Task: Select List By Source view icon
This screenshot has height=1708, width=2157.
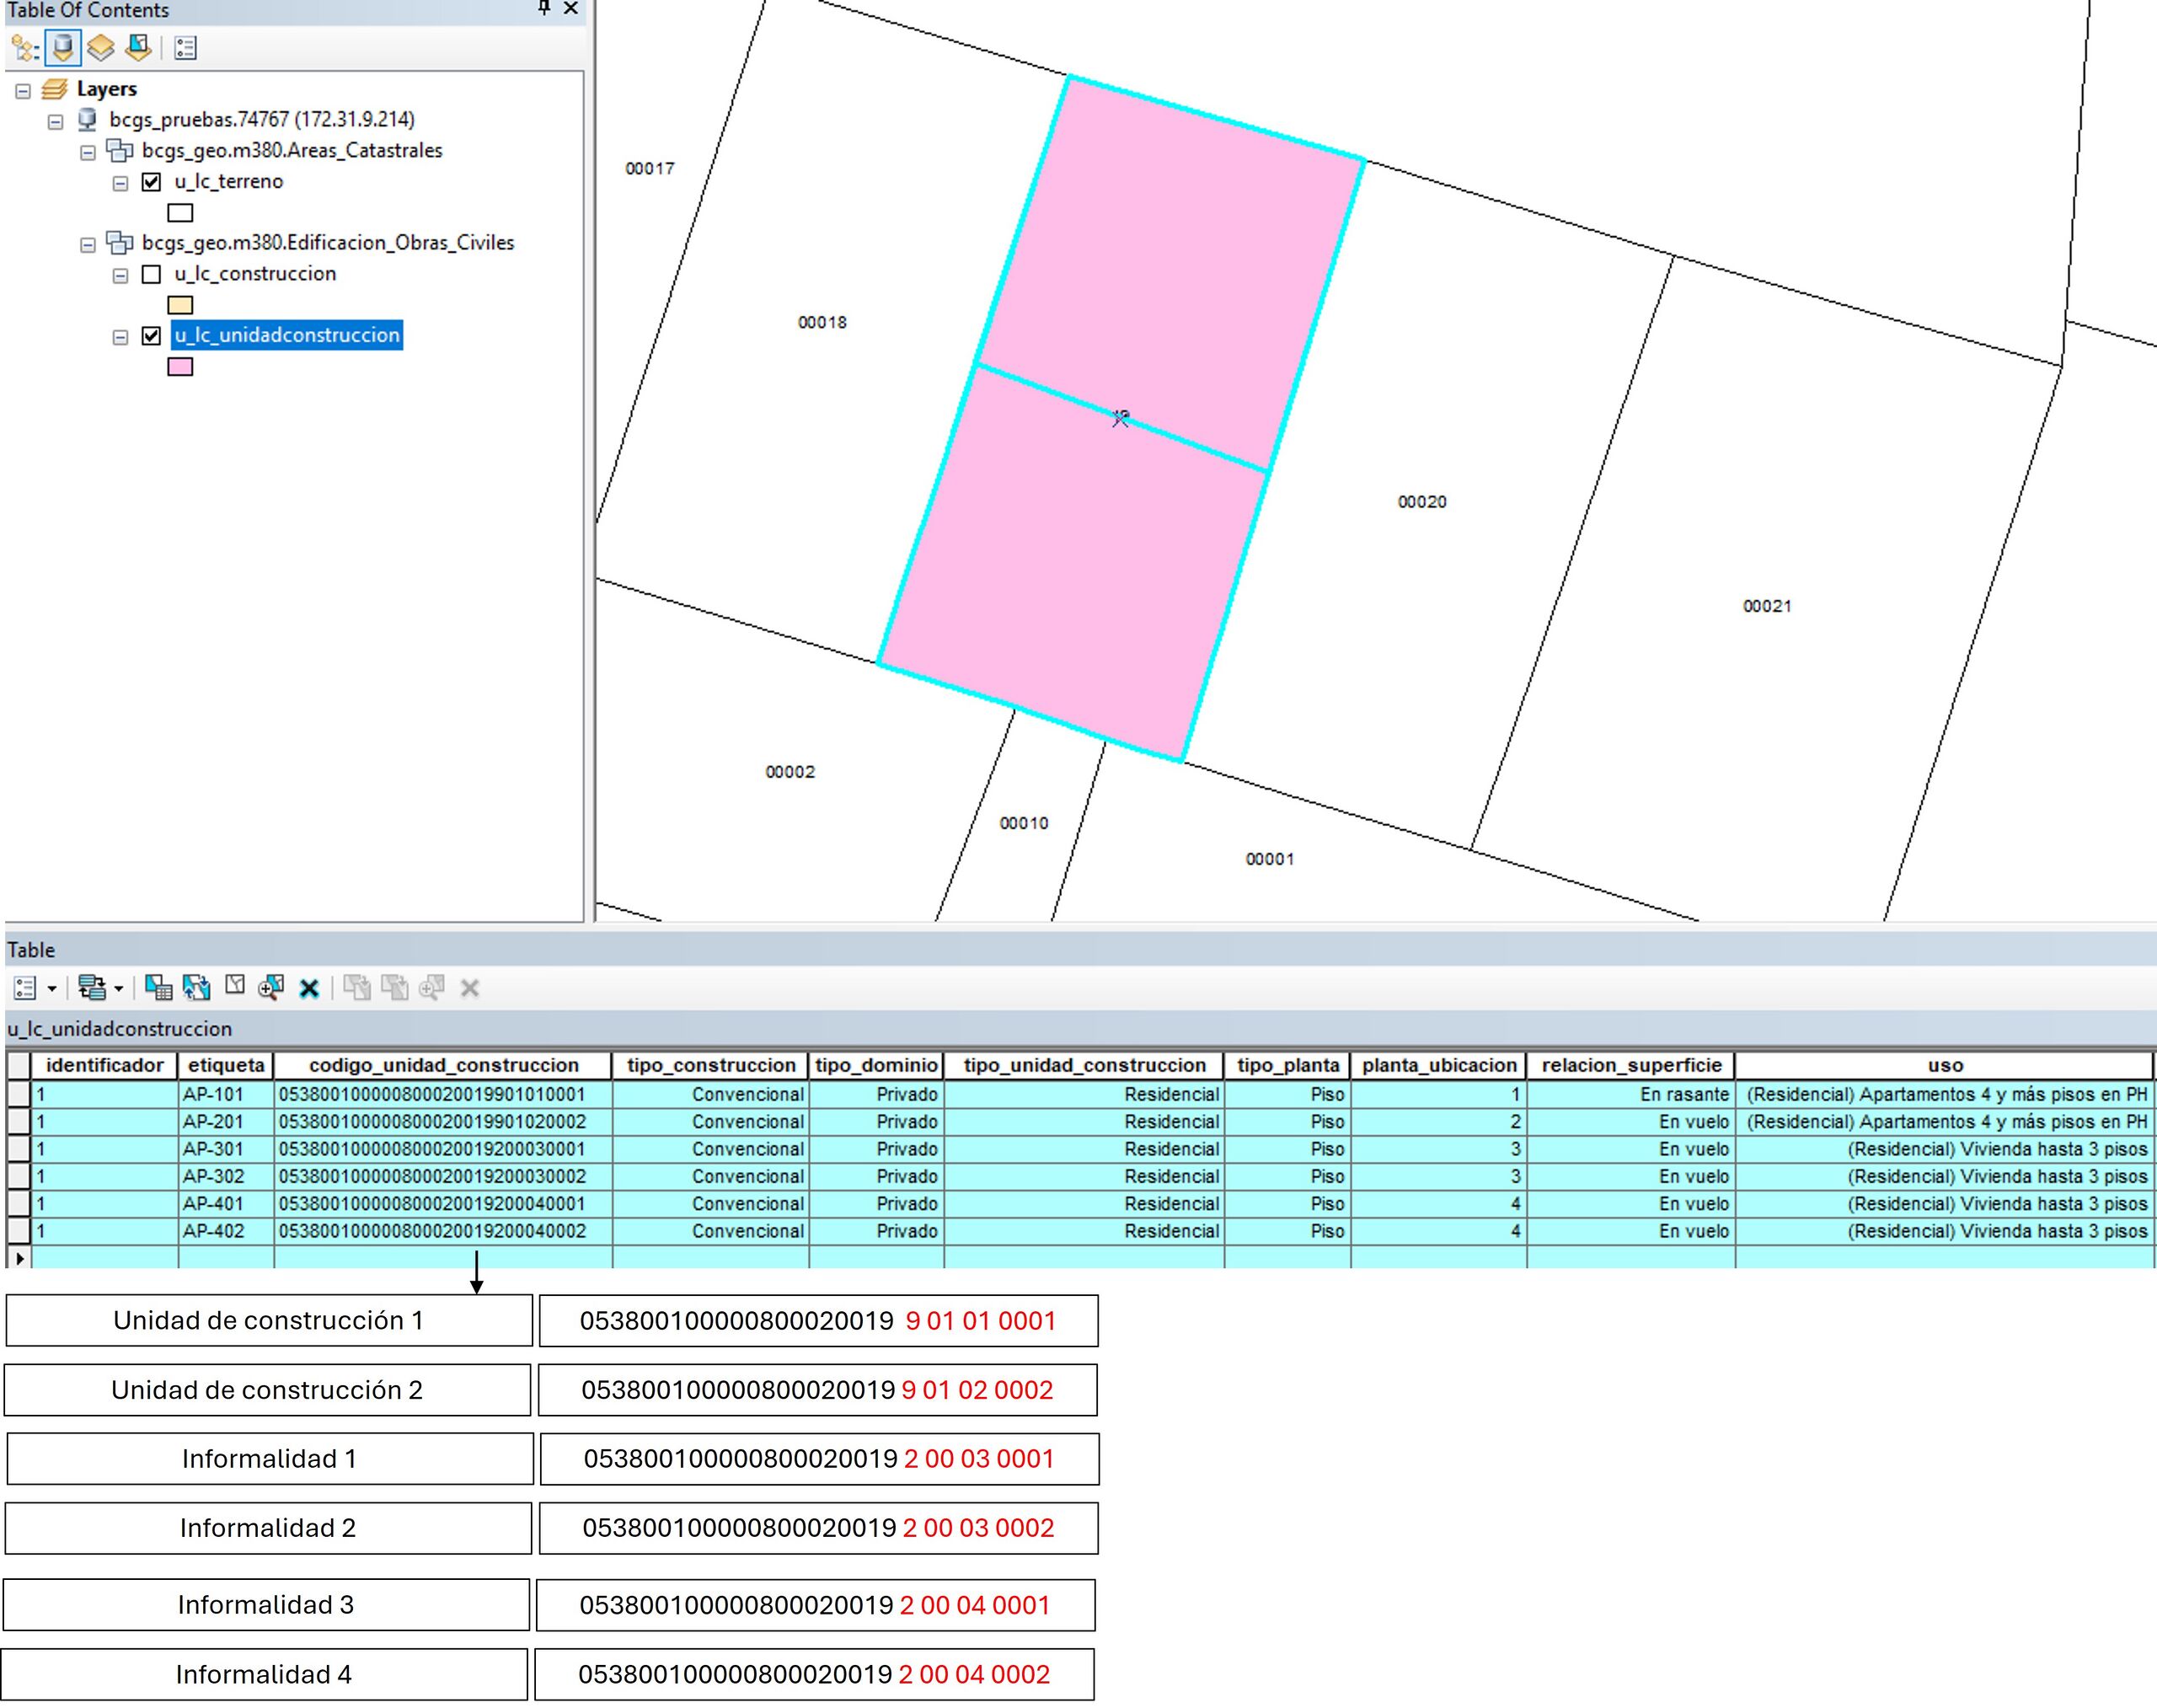Action: pyautogui.click(x=63, y=48)
